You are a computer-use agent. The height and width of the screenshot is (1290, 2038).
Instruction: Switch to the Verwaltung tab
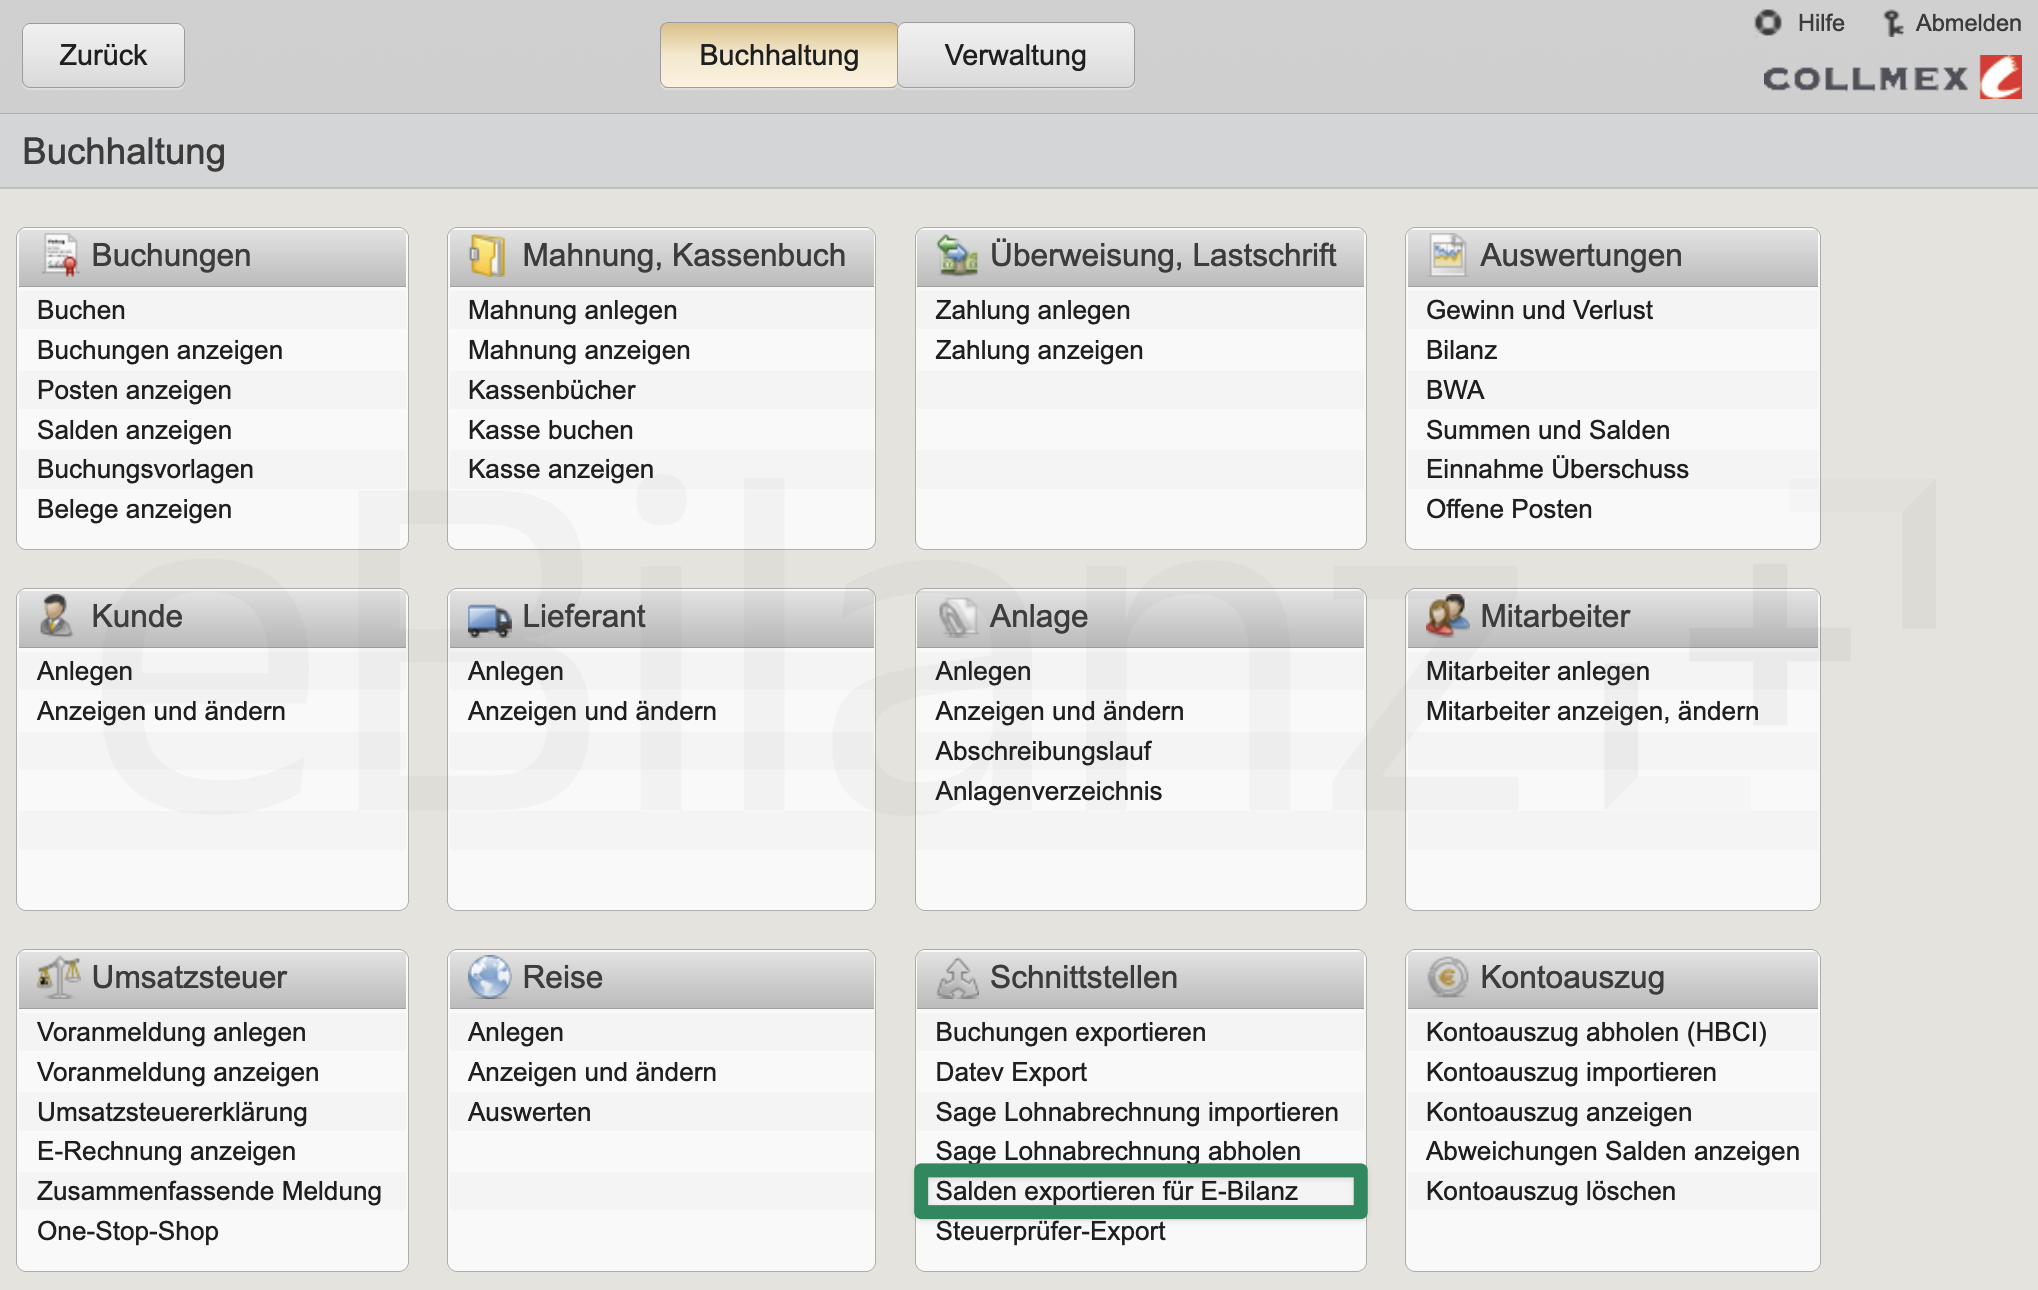point(1015,55)
